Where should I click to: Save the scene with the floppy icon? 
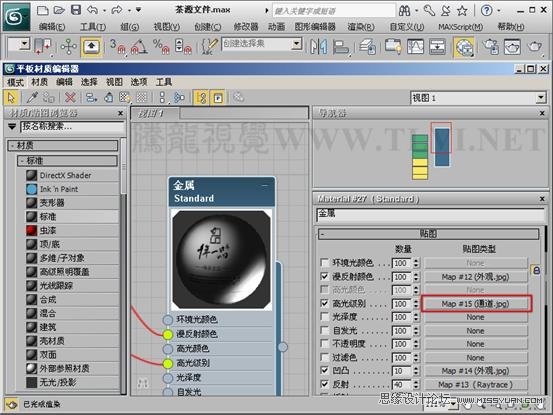point(76,10)
